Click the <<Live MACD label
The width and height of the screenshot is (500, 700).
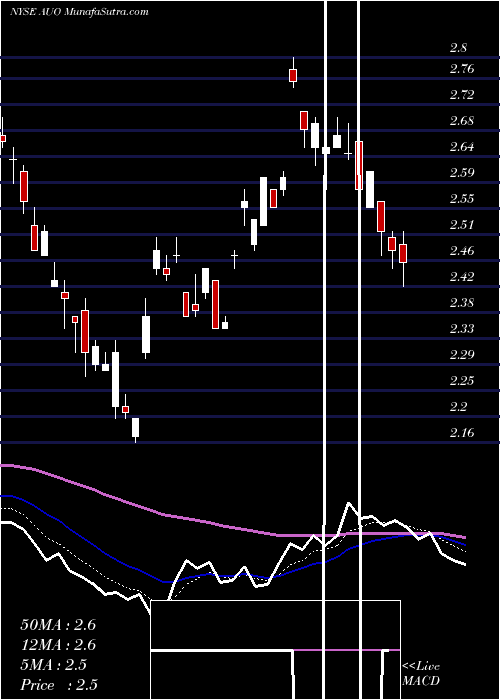(x=421, y=673)
